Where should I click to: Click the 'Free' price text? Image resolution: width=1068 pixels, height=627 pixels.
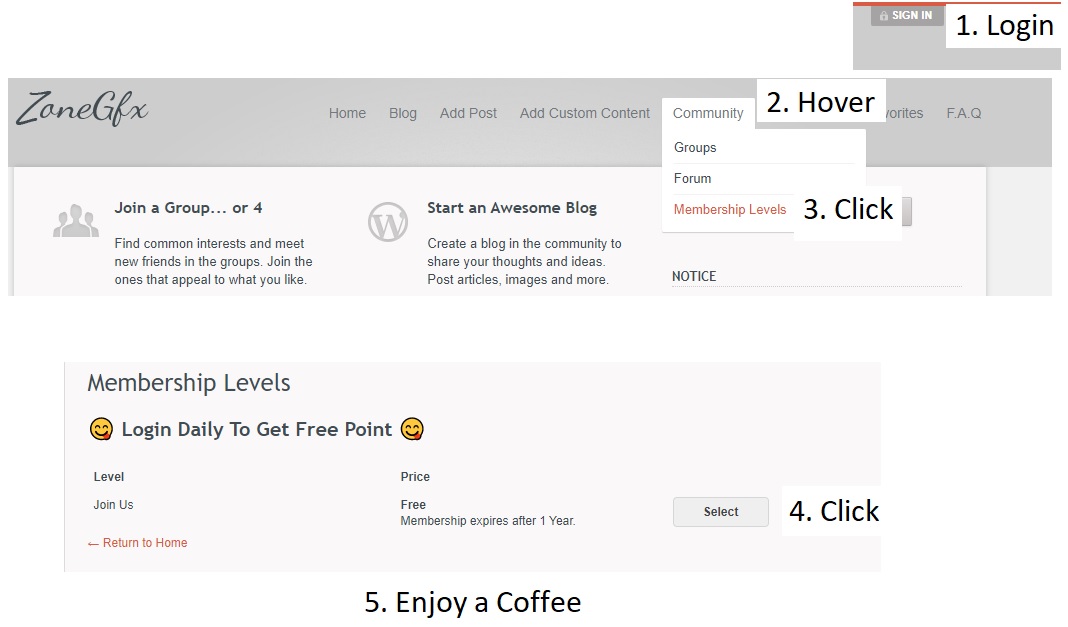[413, 504]
